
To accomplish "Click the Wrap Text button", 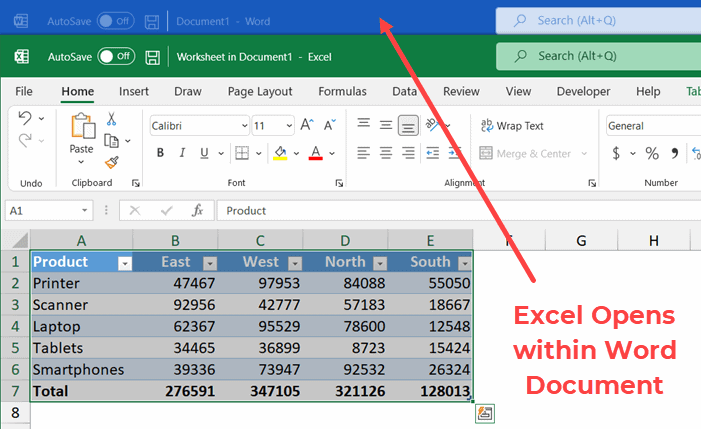I will click(x=511, y=126).
